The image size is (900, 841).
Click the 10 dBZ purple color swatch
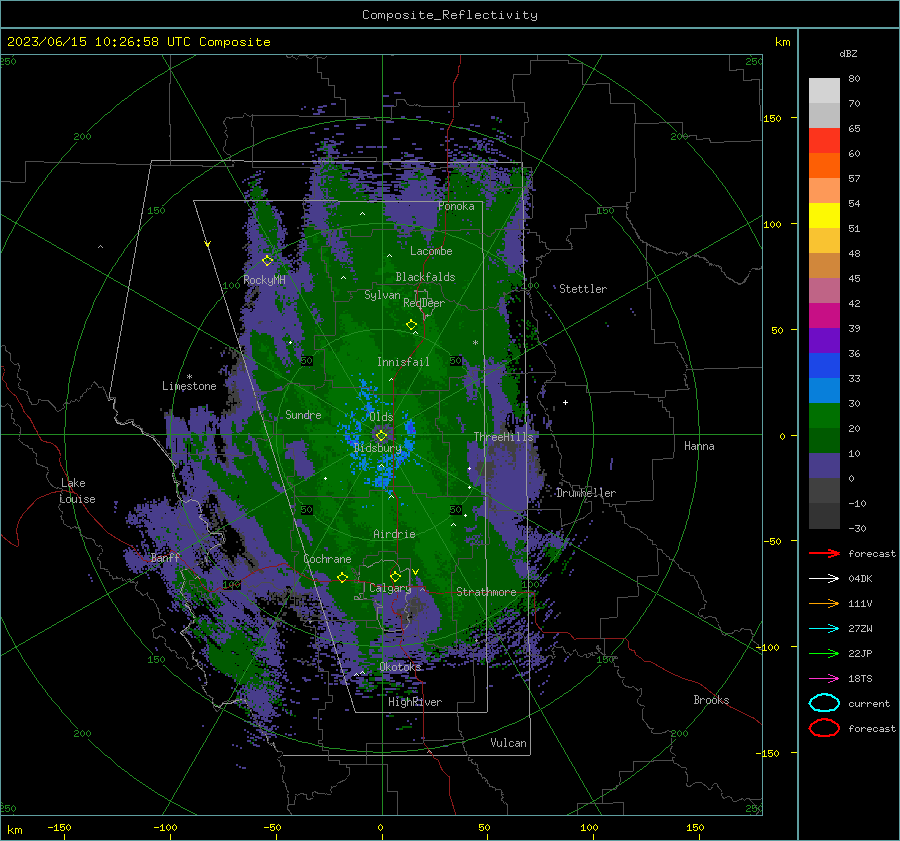(x=824, y=465)
